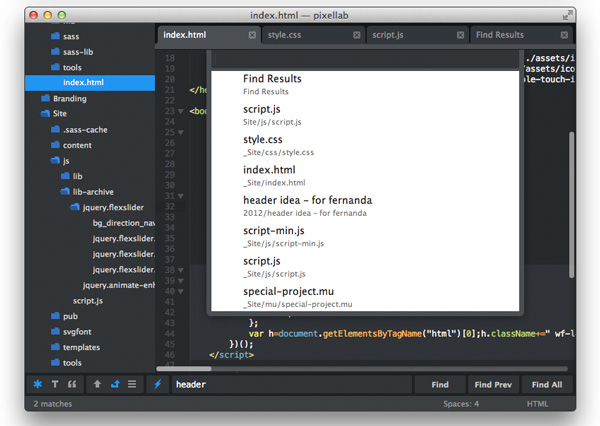Fold code at line 23
This screenshot has height=426, width=600.
tap(181, 111)
